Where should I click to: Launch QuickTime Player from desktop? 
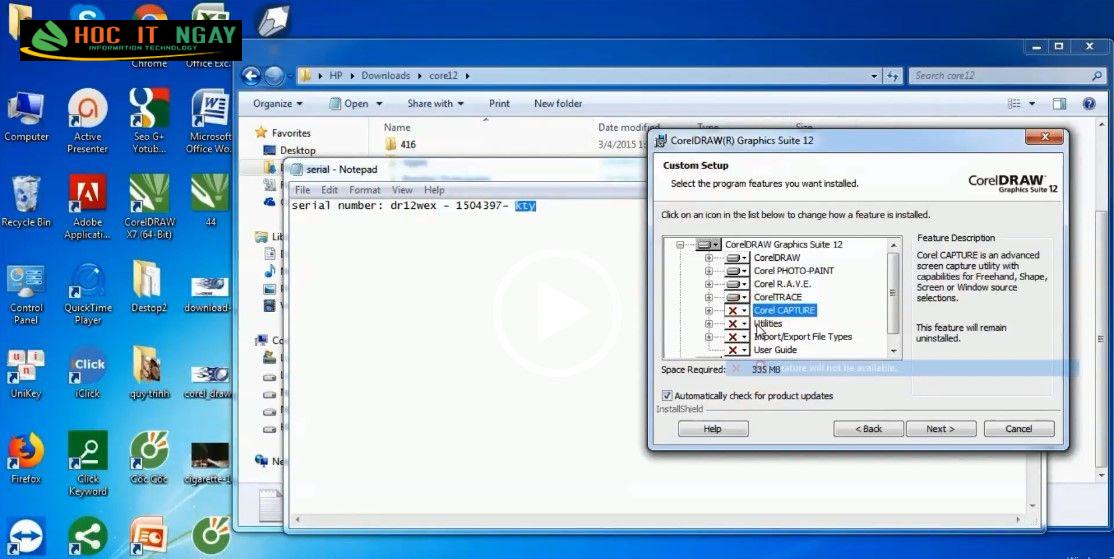(x=88, y=293)
